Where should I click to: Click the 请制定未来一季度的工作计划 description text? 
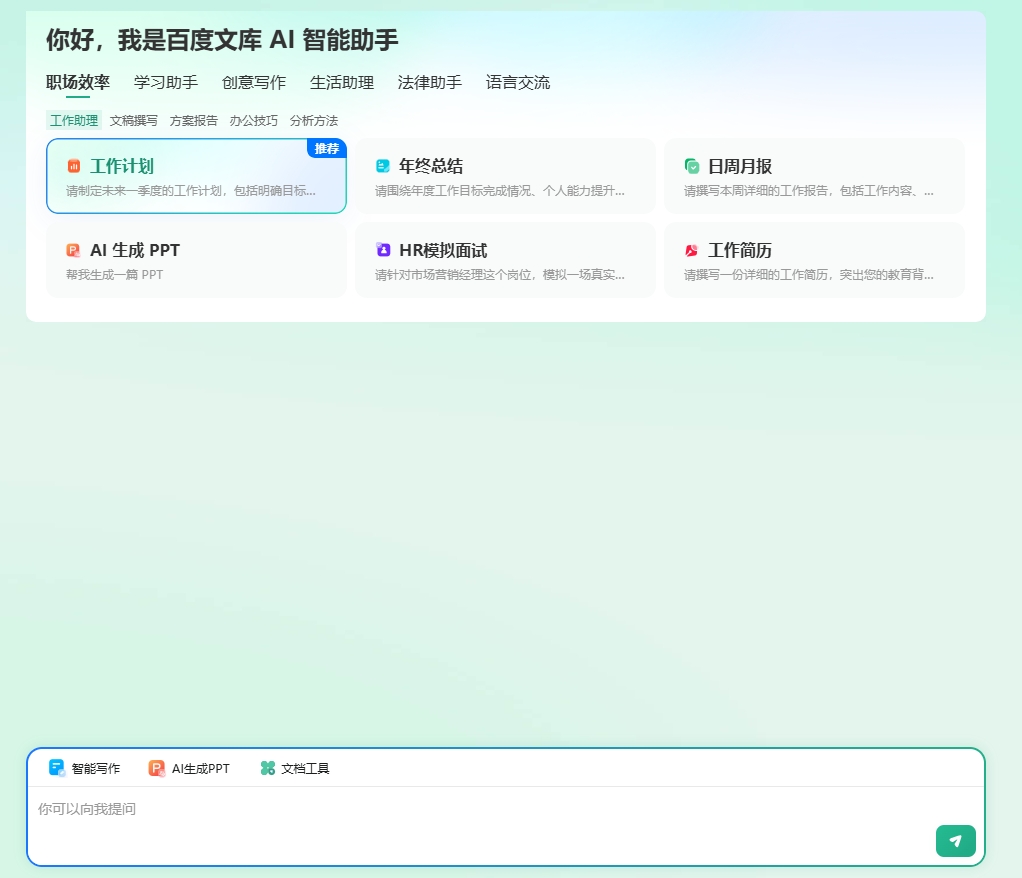191,191
